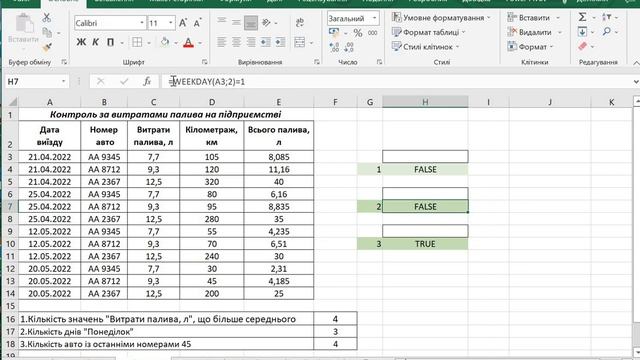
Task: Click the Cut scissors icon
Action: tap(47, 18)
